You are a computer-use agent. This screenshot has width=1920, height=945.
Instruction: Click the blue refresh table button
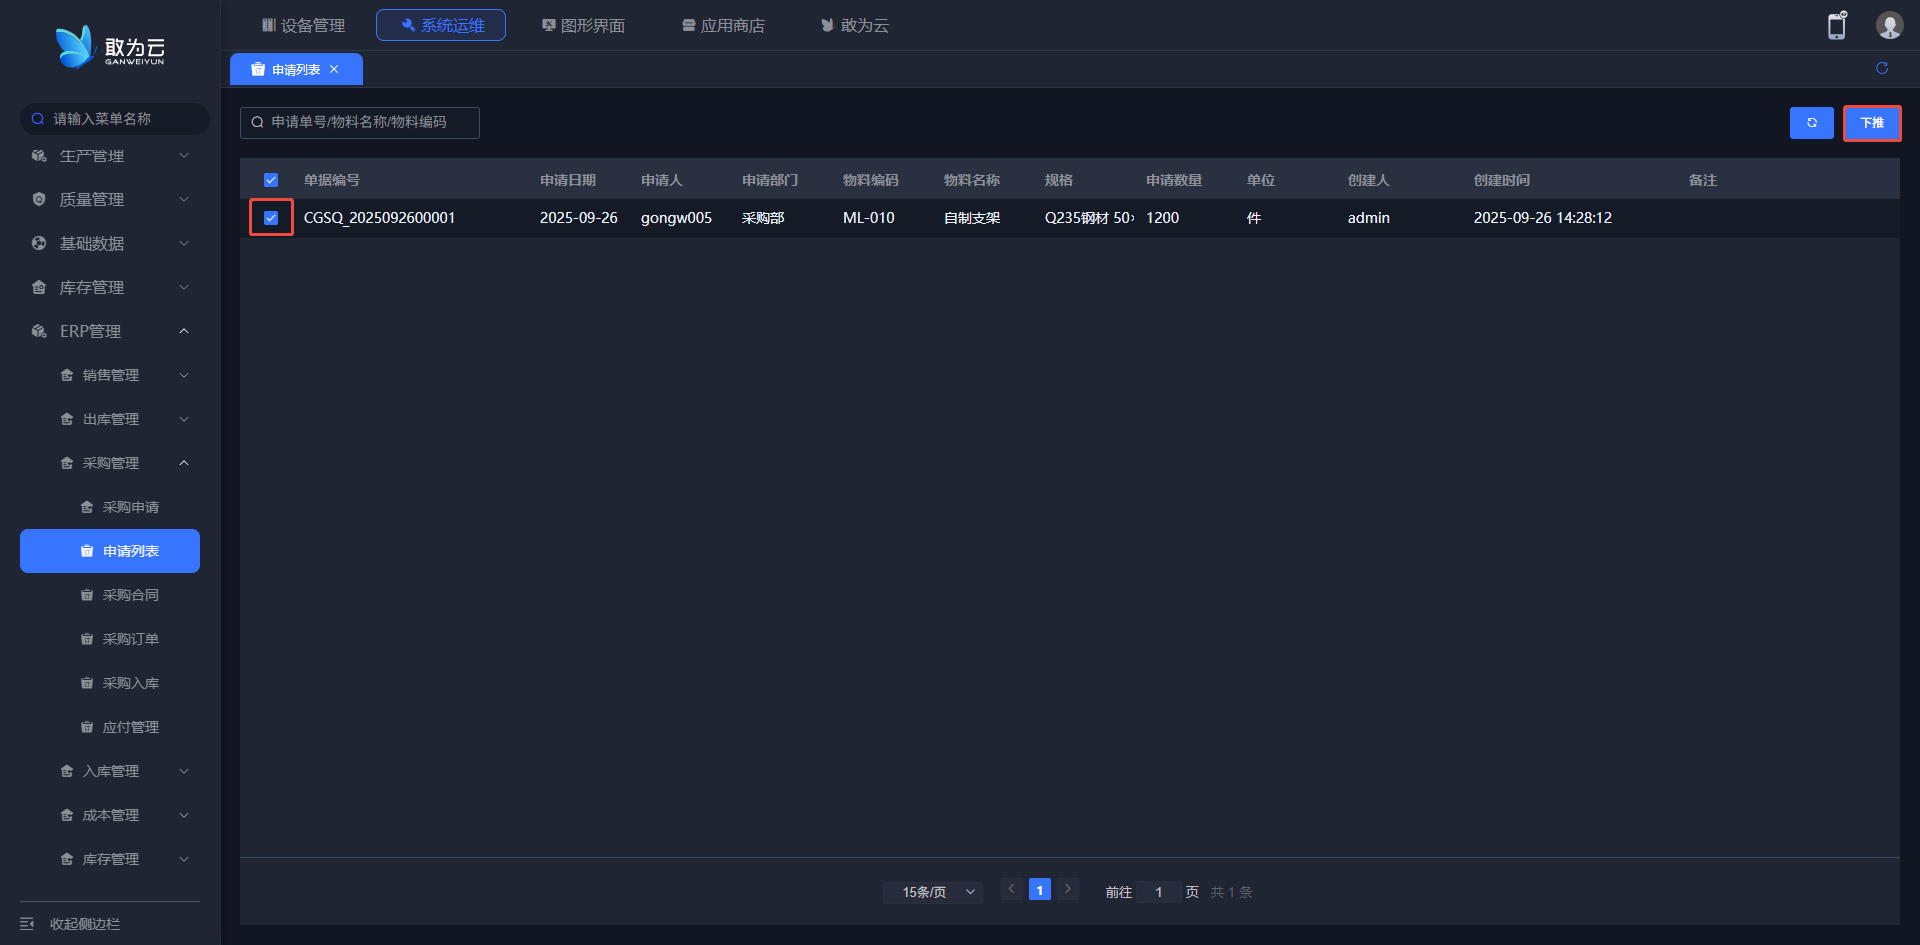pyautogui.click(x=1811, y=123)
